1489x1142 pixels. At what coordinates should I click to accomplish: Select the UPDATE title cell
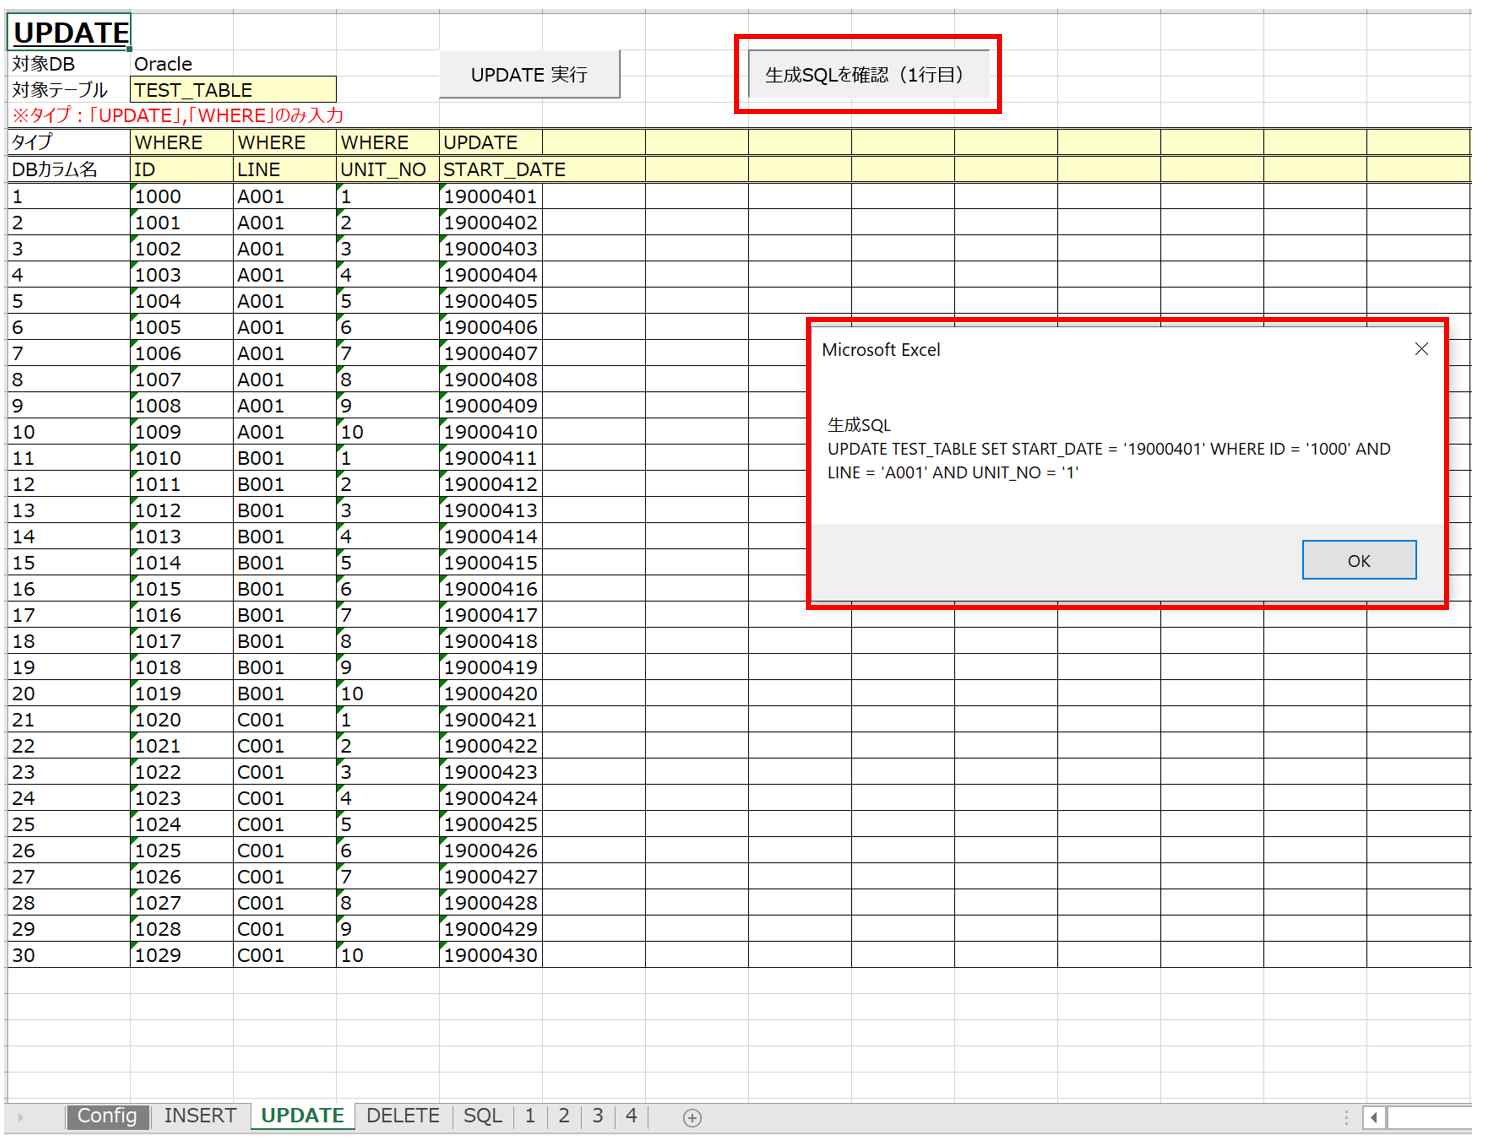[x=70, y=32]
